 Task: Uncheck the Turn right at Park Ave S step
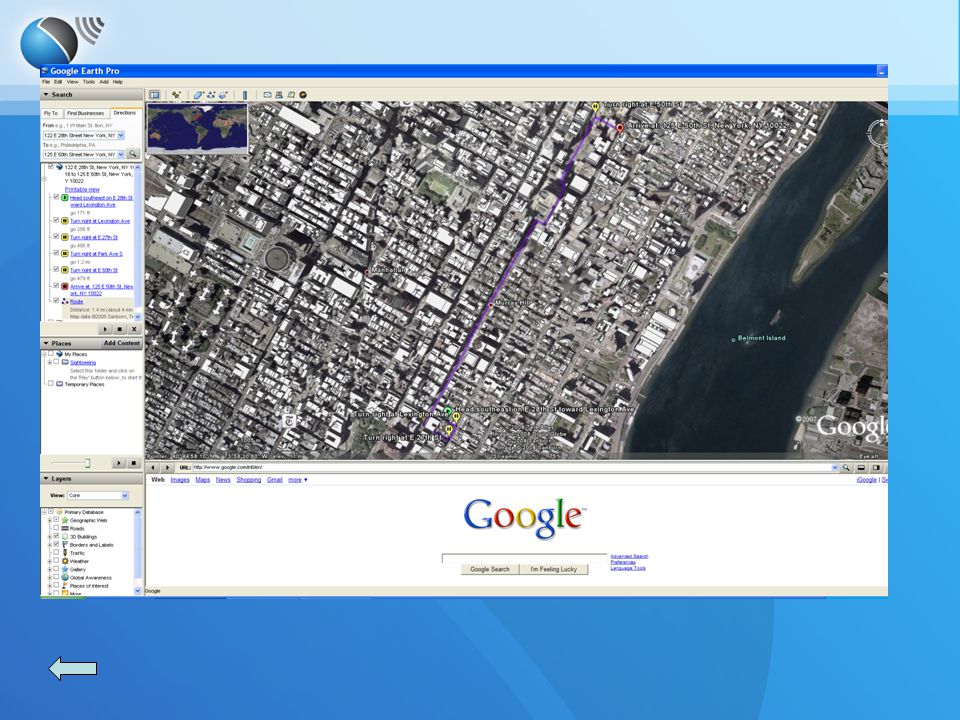[56, 253]
